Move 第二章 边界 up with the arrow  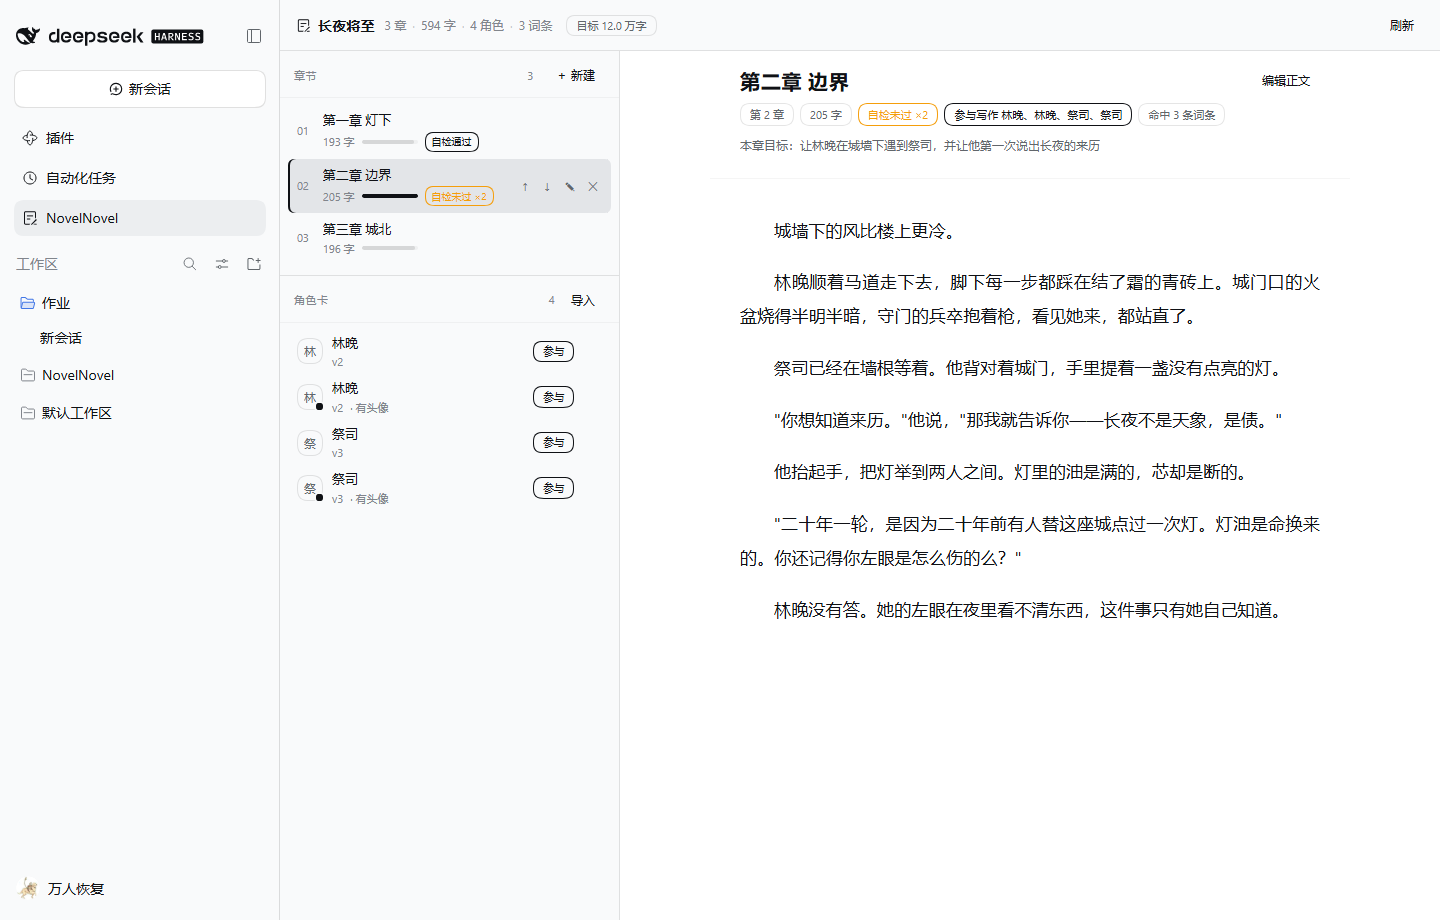click(525, 187)
